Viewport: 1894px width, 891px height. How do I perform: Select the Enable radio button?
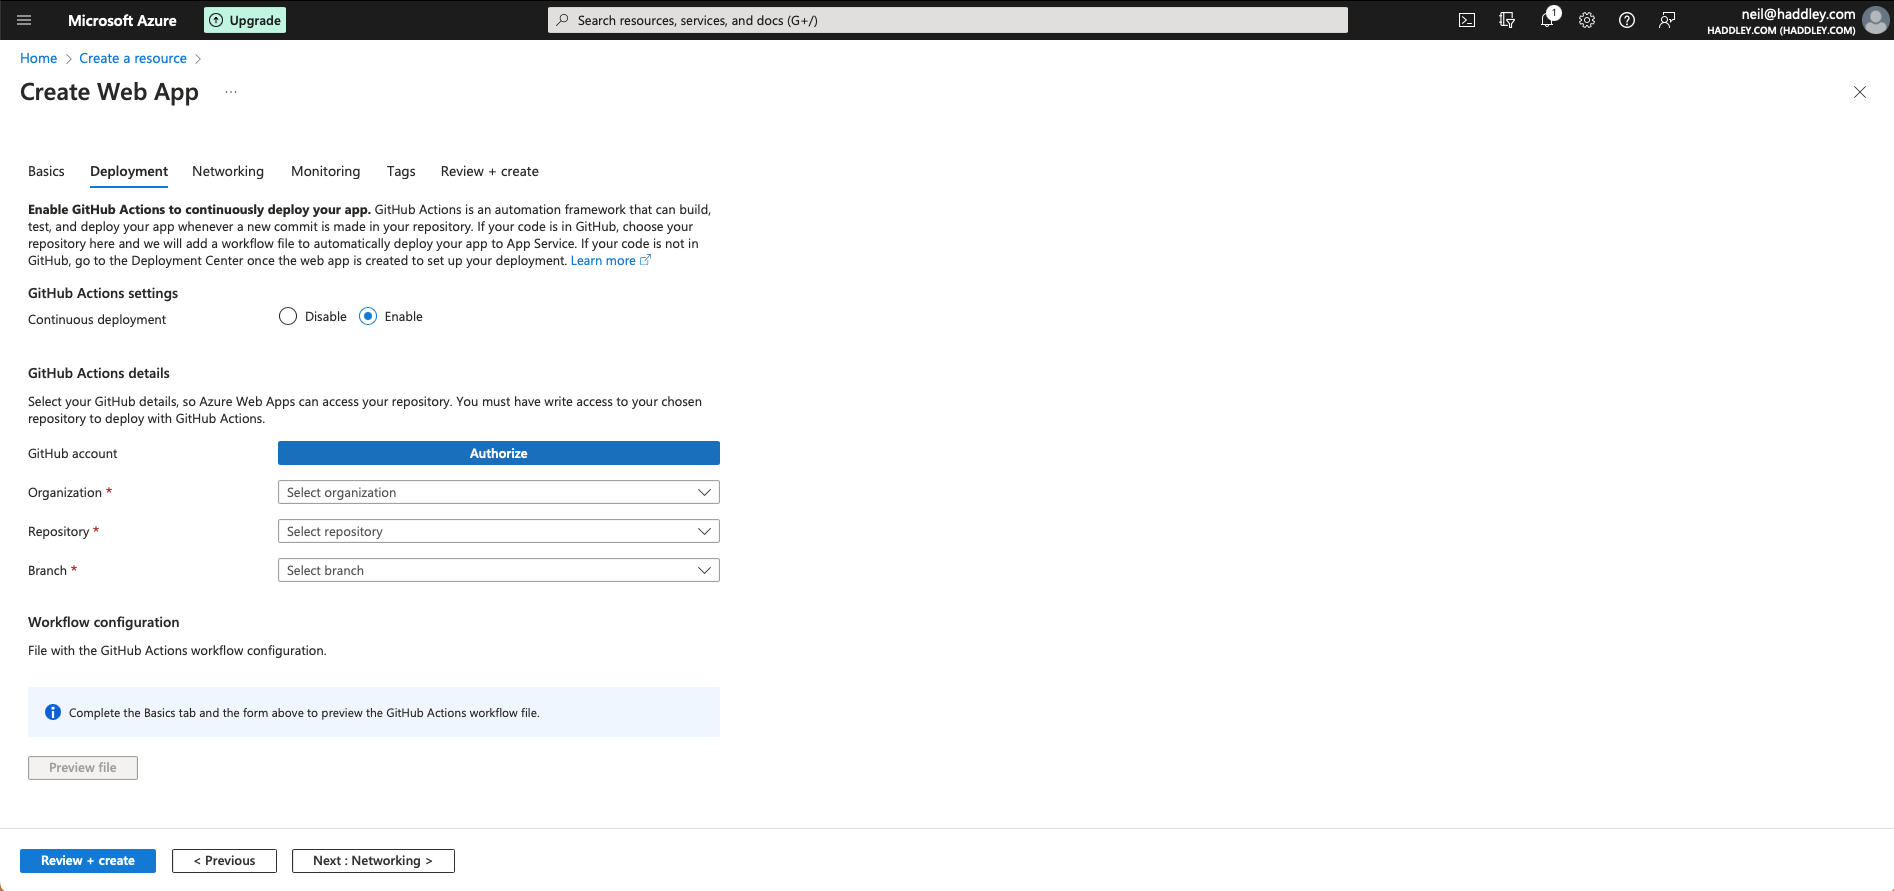click(x=368, y=316)
